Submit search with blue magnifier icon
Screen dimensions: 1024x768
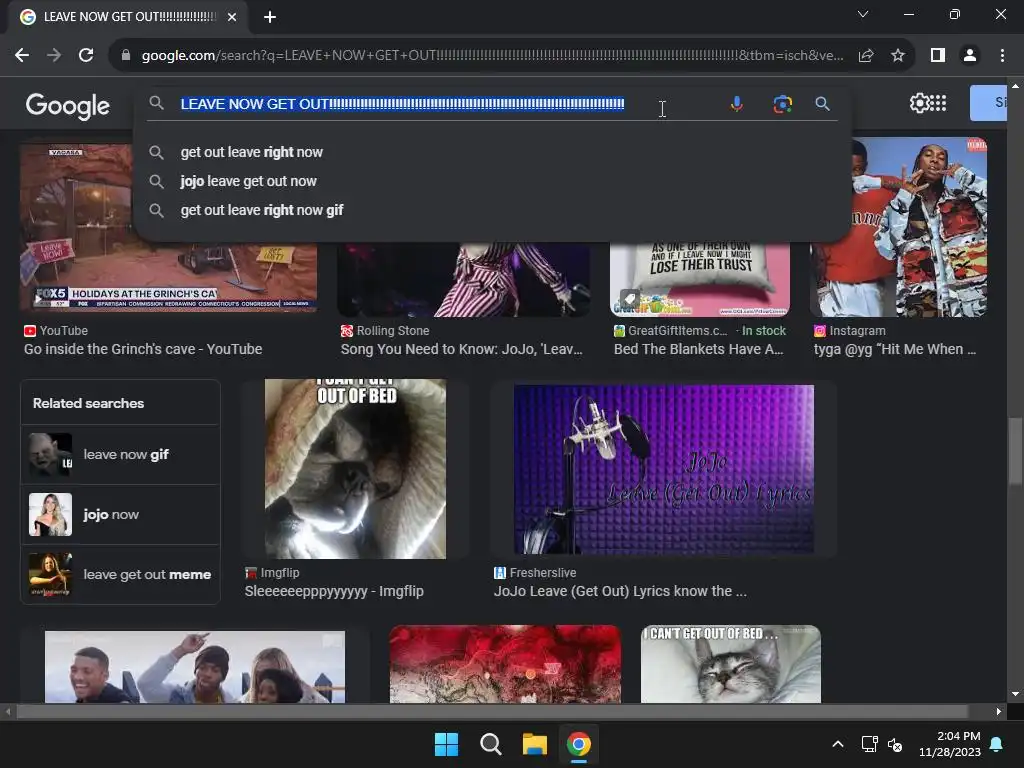click(x=823, y=104)
